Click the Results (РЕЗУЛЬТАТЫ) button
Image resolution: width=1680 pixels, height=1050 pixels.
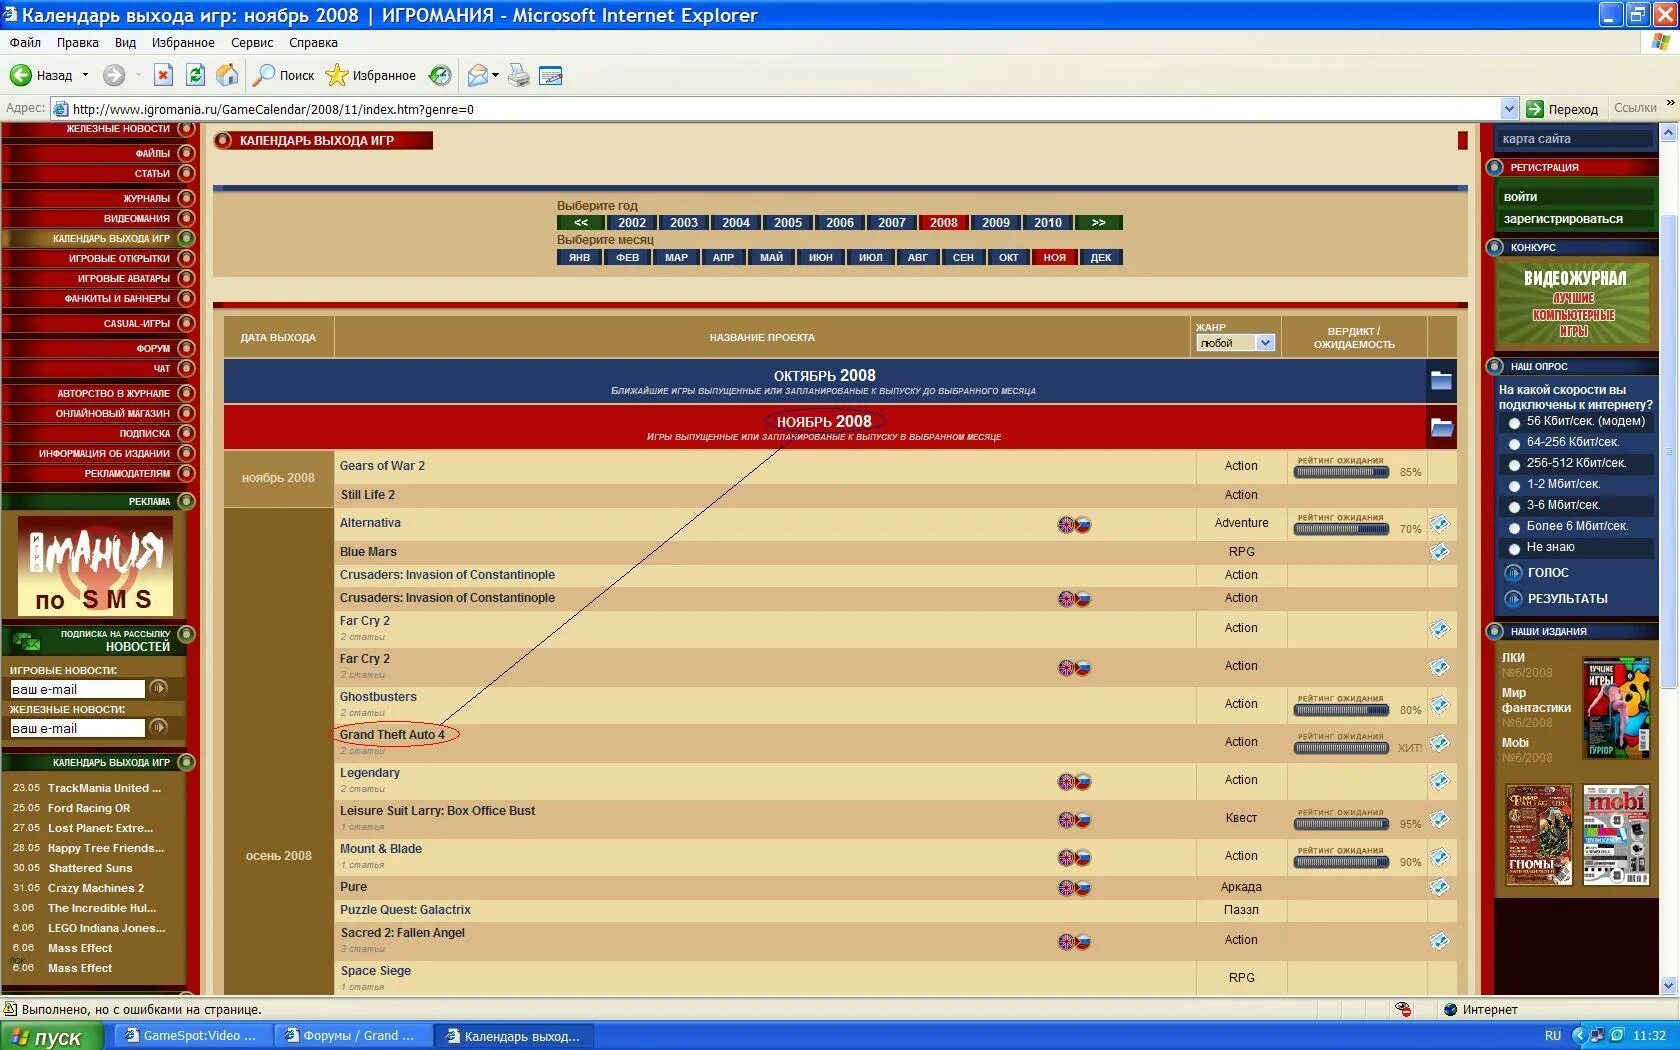pos(1557,598)
